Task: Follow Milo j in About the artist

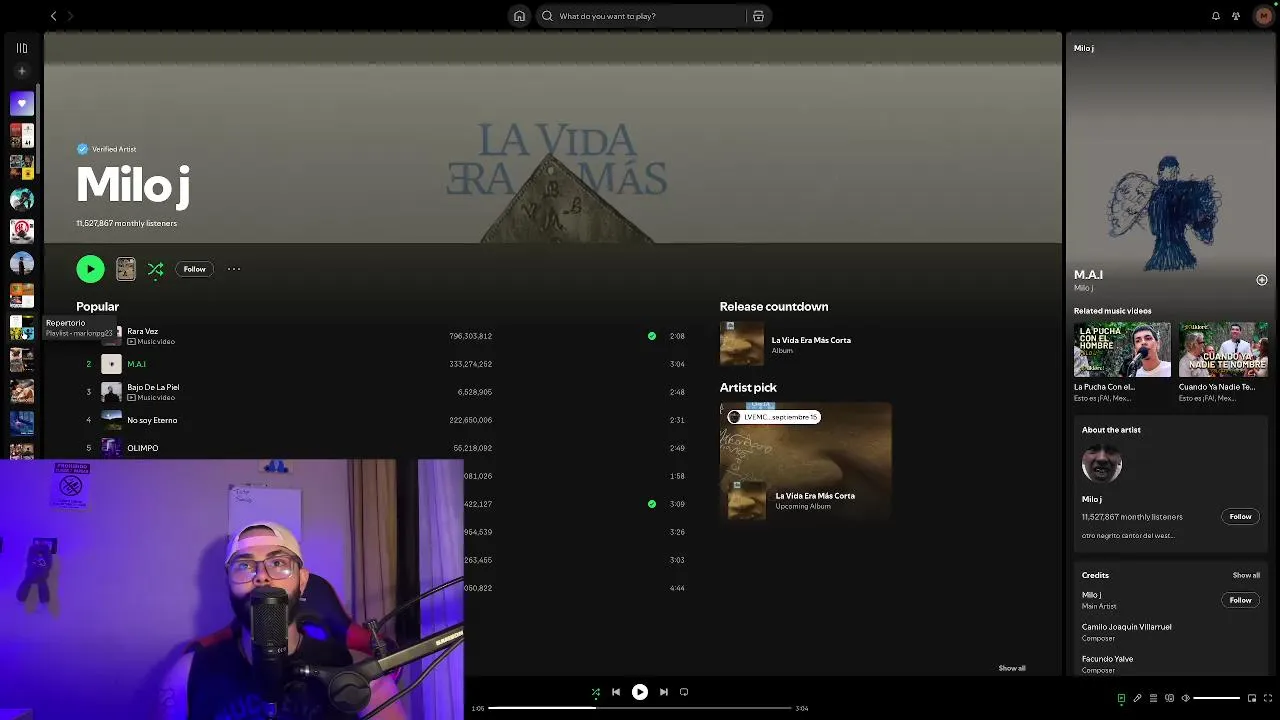Action: (x=1240, y=517)
